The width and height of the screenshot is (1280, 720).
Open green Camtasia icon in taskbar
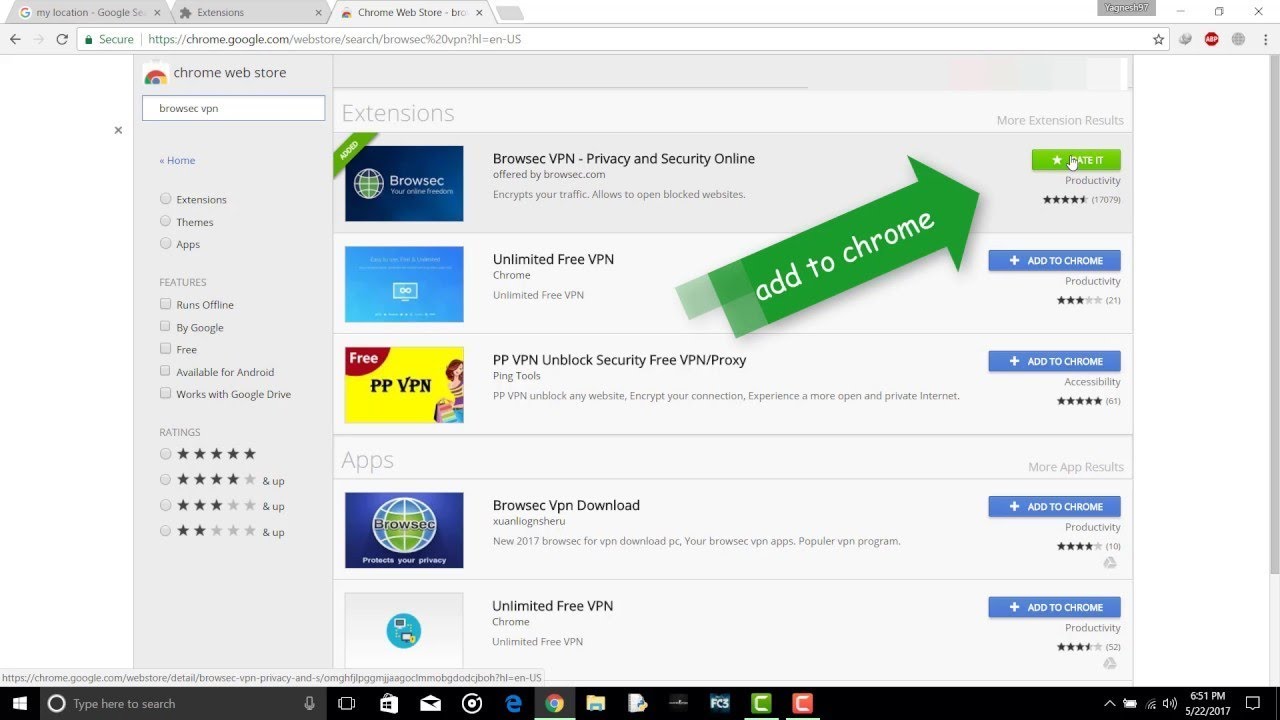pyautogui.click(x=760, y=703)
